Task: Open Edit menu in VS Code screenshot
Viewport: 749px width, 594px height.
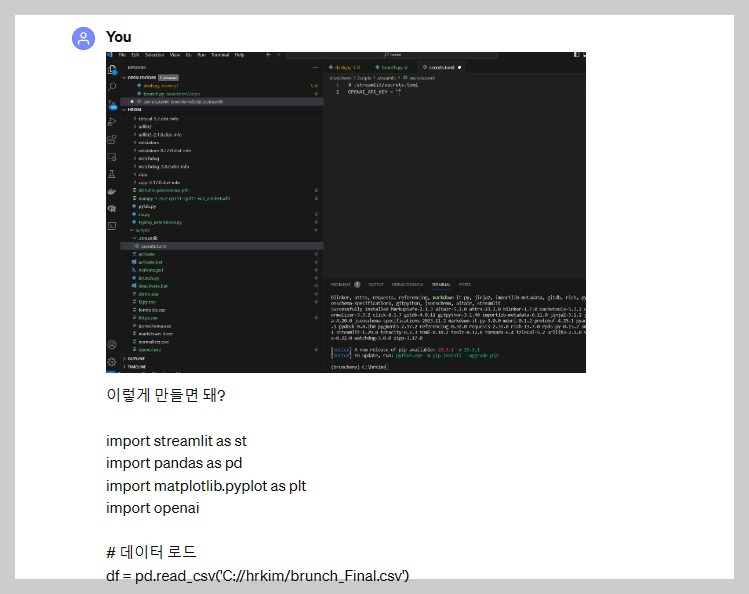Action: pyautogui.click(x=135, y=55)
